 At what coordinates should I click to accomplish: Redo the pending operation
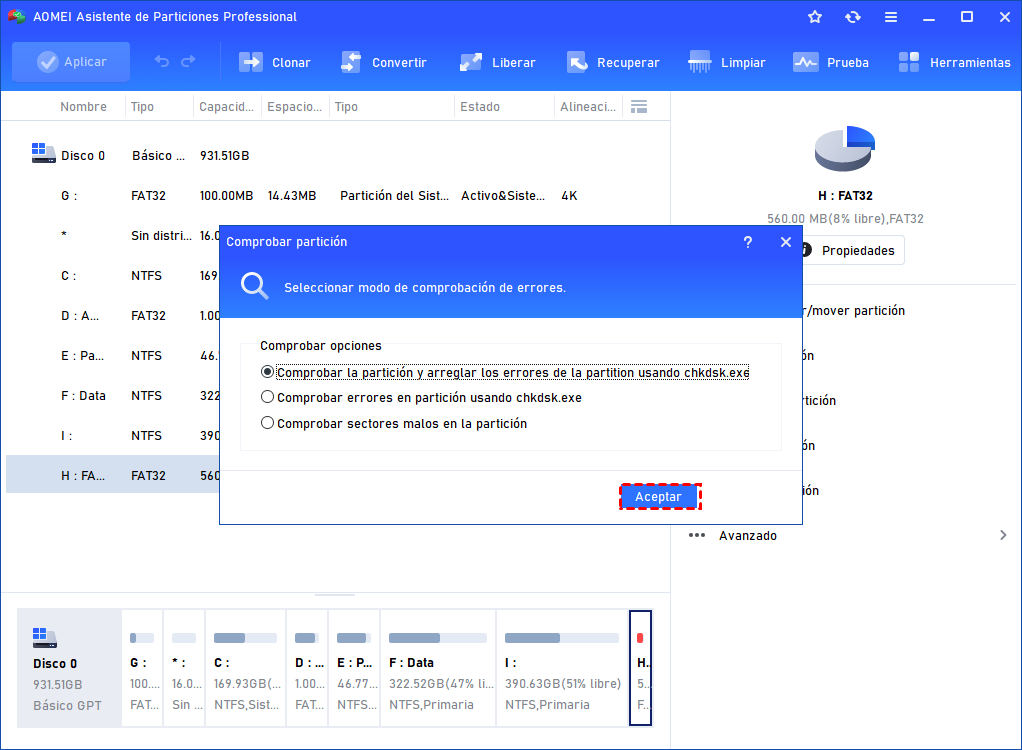[x=188, y=62]
